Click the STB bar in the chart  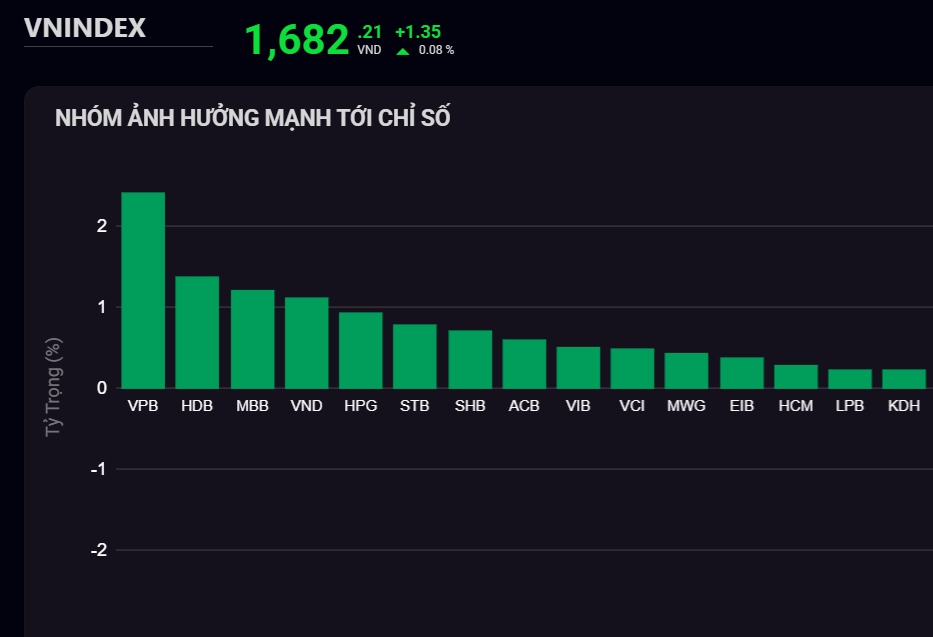tap(415, 356)
